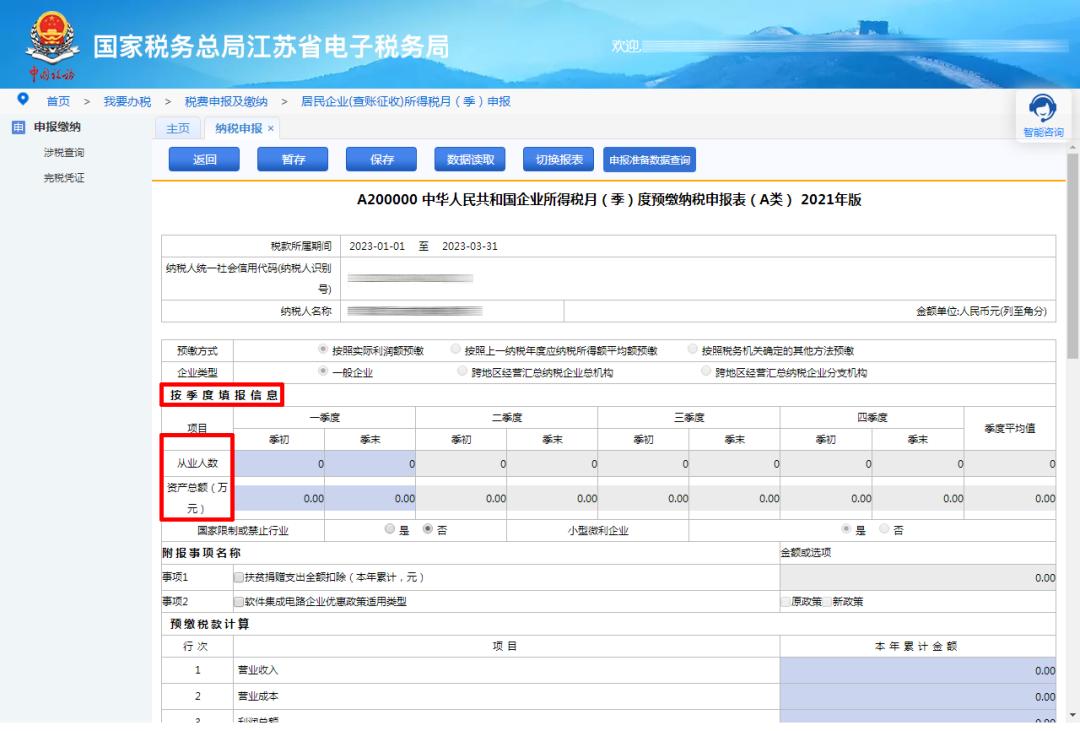Switch to the 主页 tab
This screenshot has width=1080, height=731.
tap(177, 128)
